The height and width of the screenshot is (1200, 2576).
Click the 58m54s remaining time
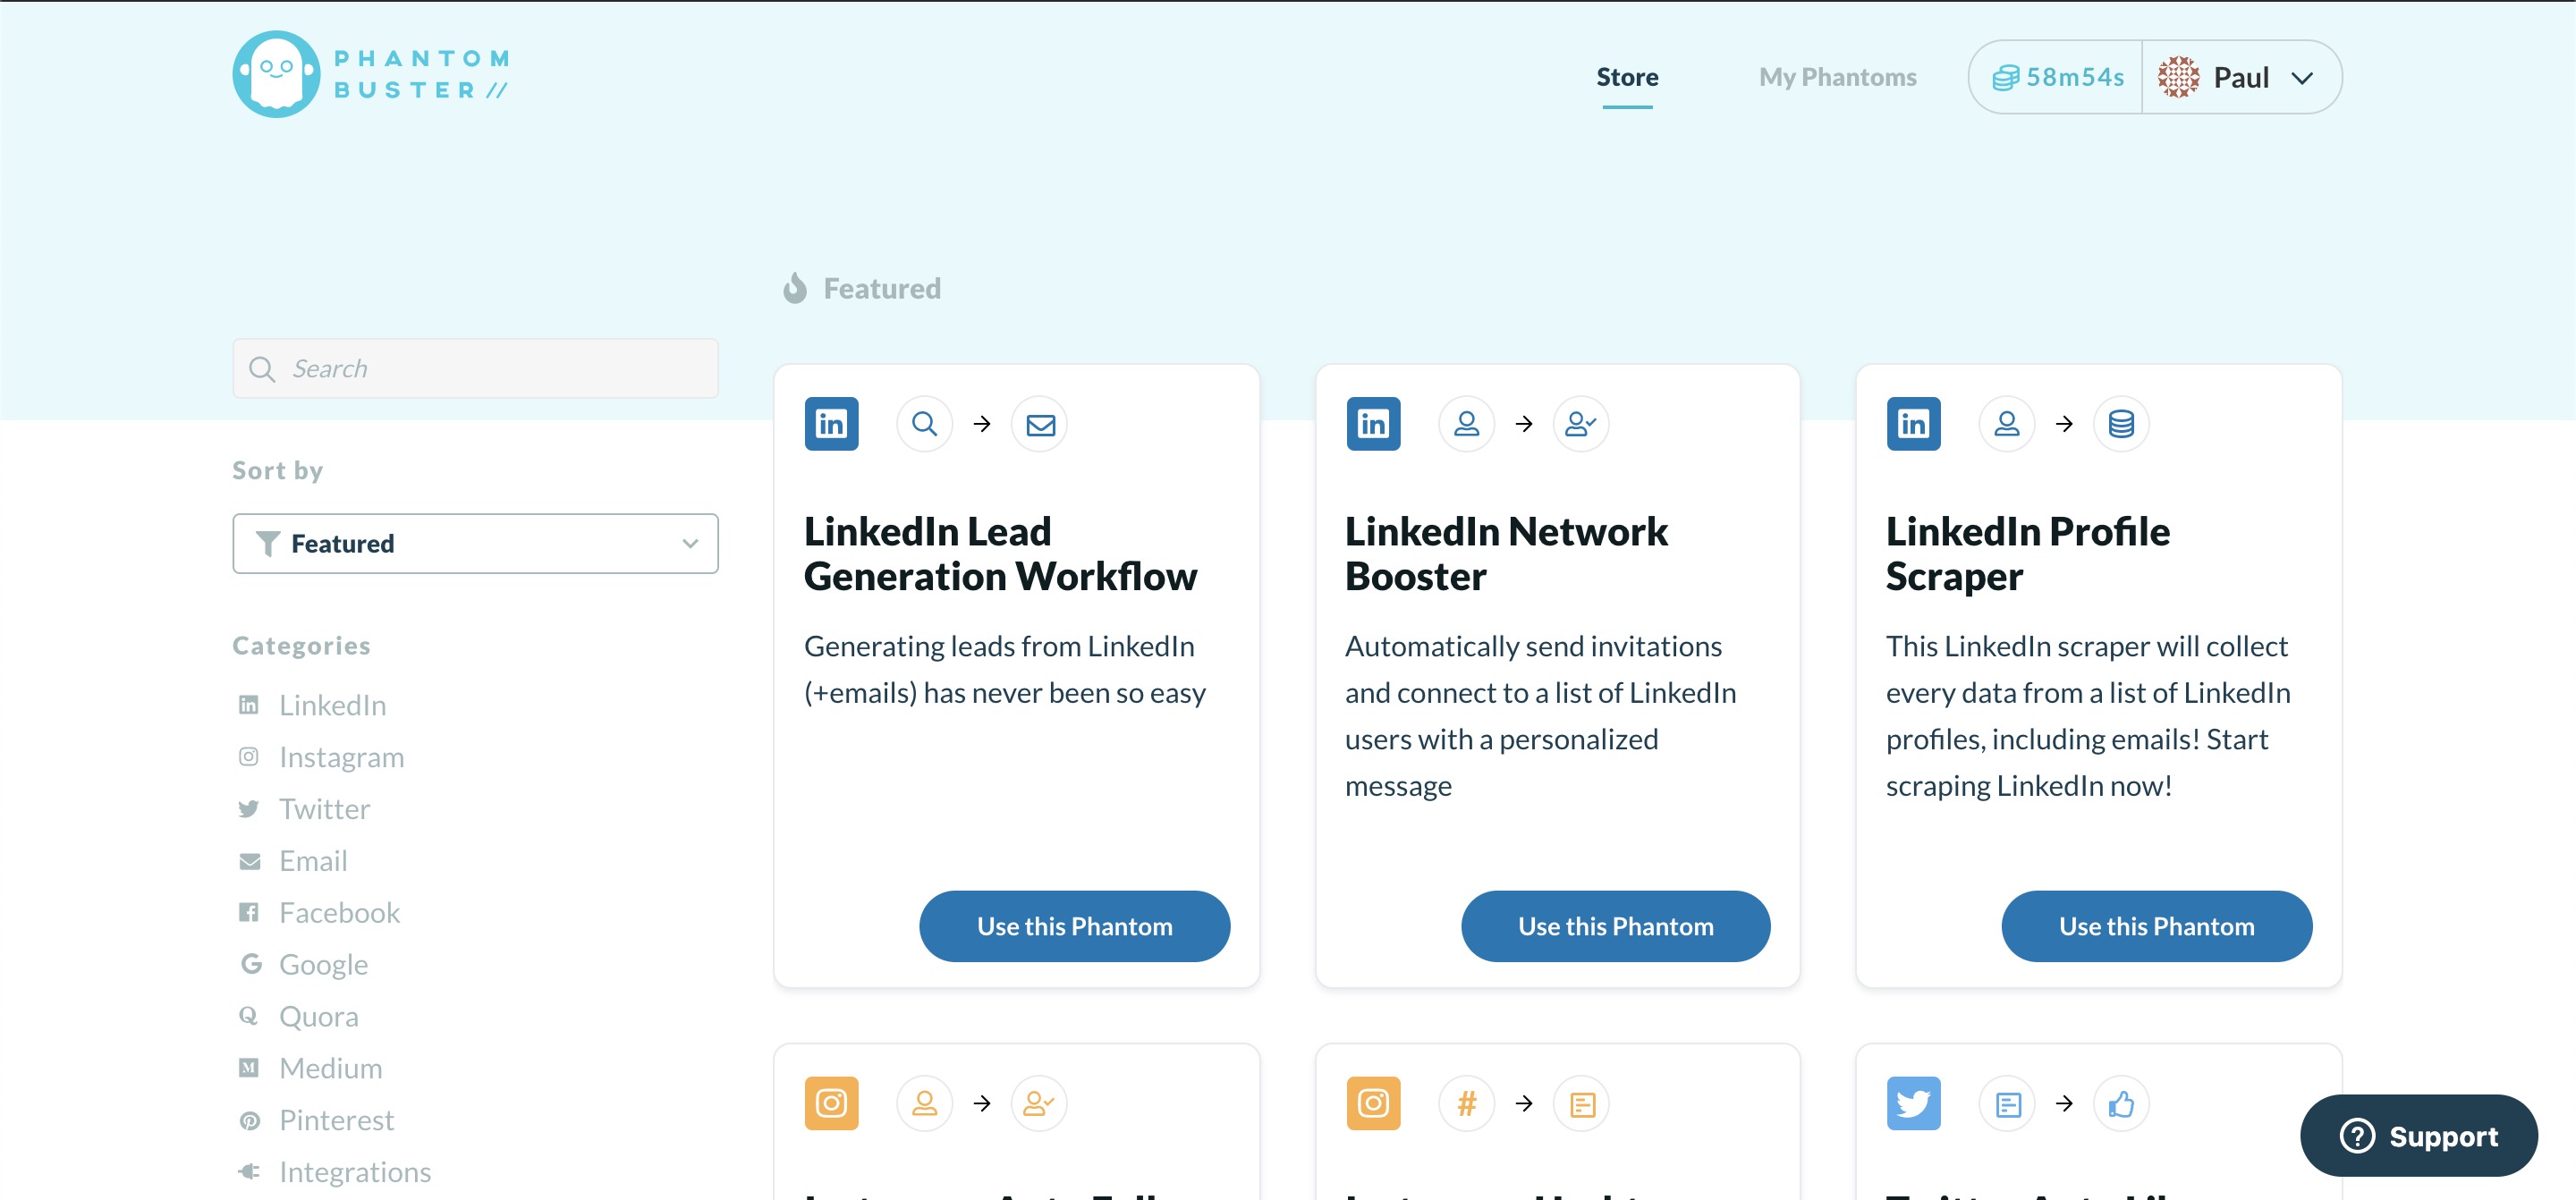coord(2075,77)
